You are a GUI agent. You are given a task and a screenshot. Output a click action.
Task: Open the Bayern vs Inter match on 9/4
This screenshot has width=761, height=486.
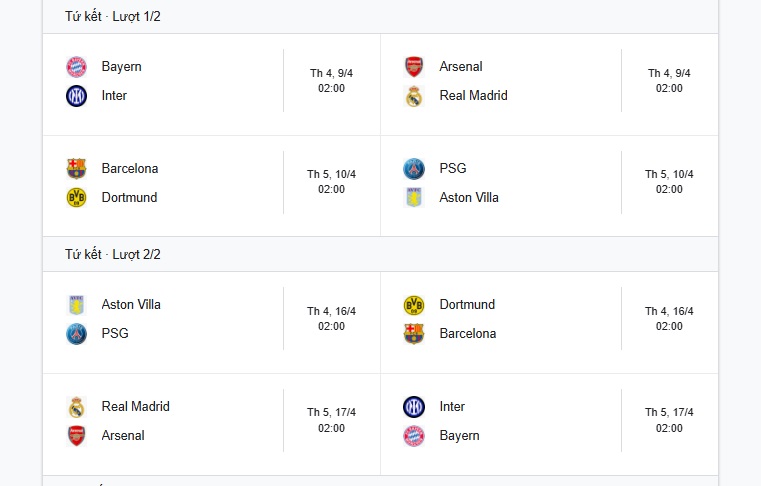[212, 84]
